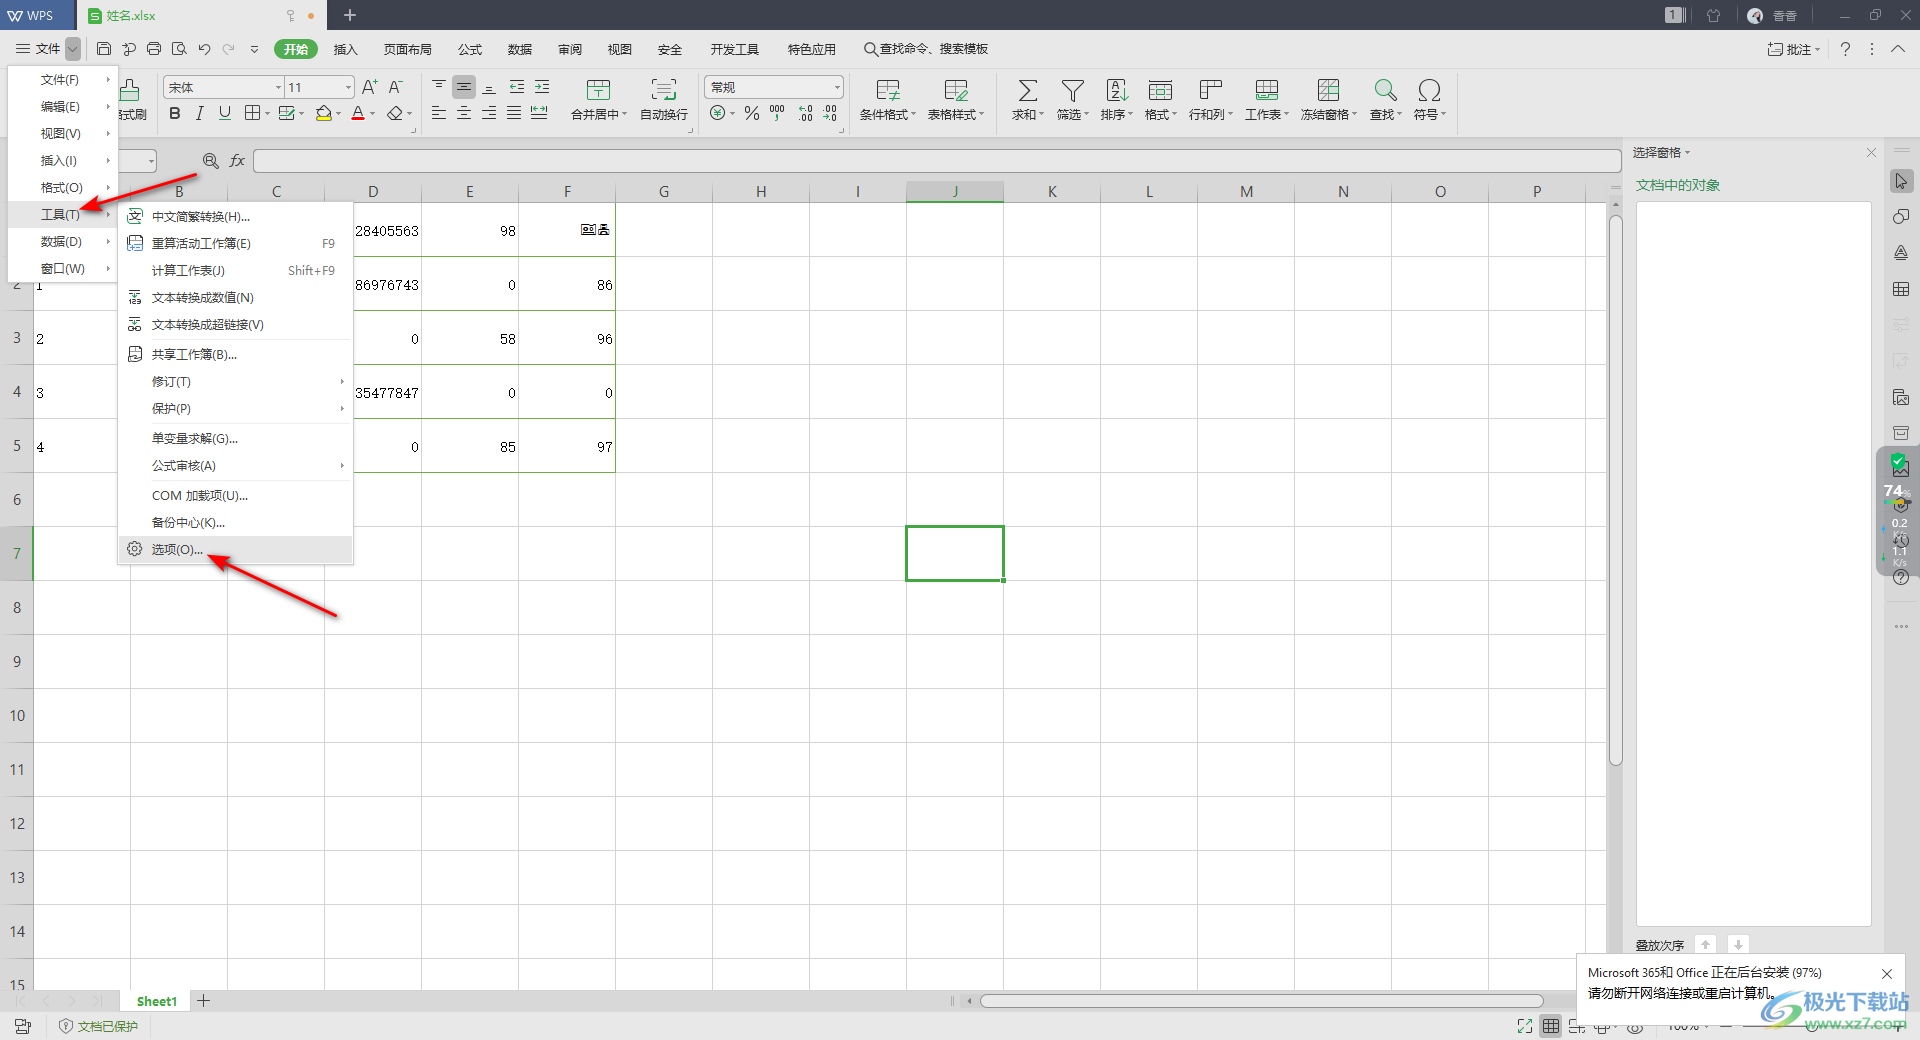
Task: Close the 选择窗格 side panel
Action: [x=1871, y=153]
